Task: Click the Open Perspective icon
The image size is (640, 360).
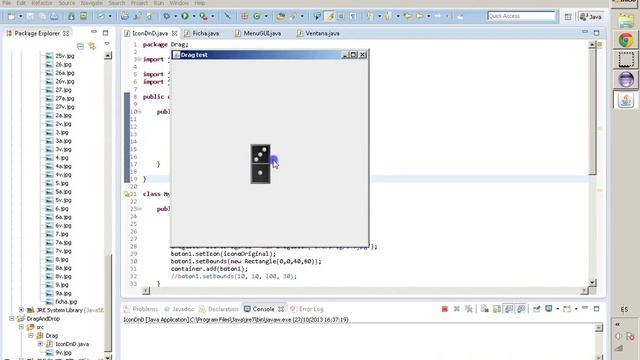Action: pos(568,17)
